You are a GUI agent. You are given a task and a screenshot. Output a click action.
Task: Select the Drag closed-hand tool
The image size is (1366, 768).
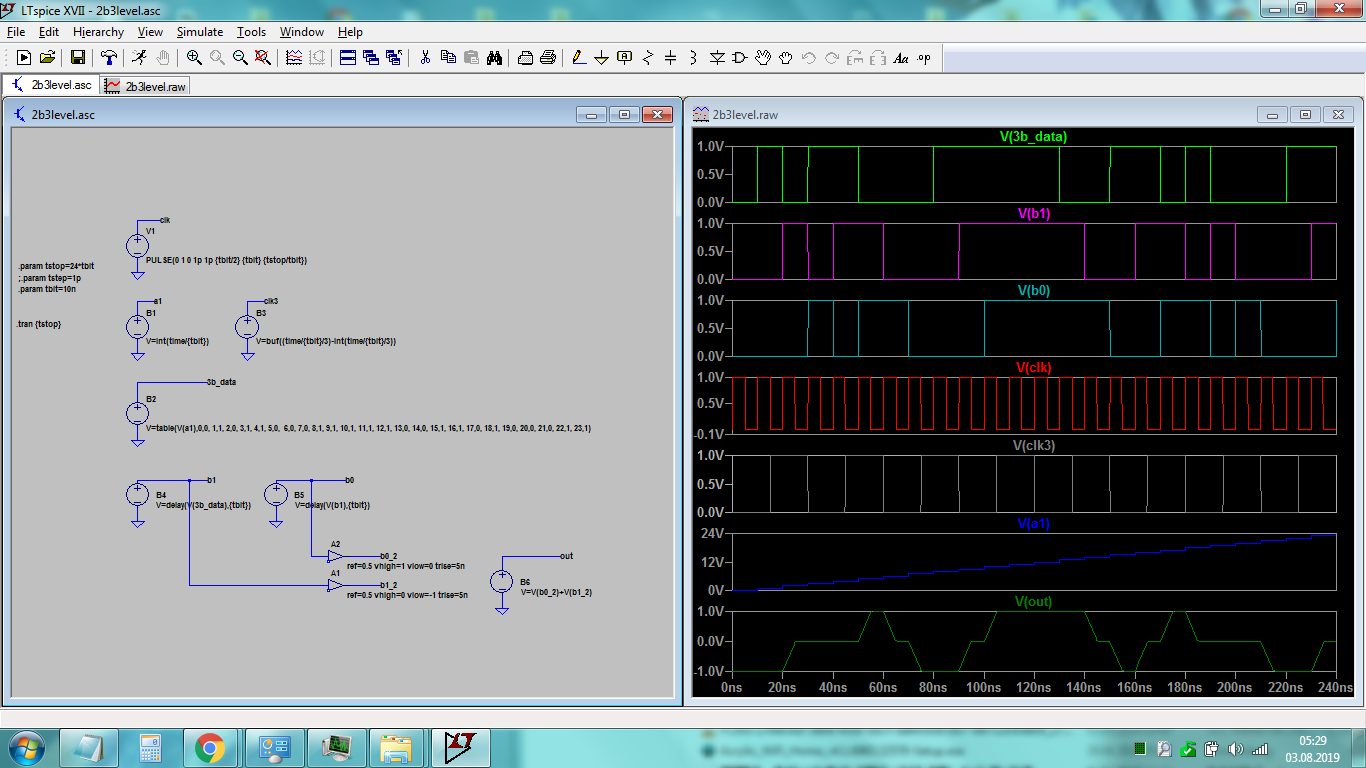[x=786, y=58]
